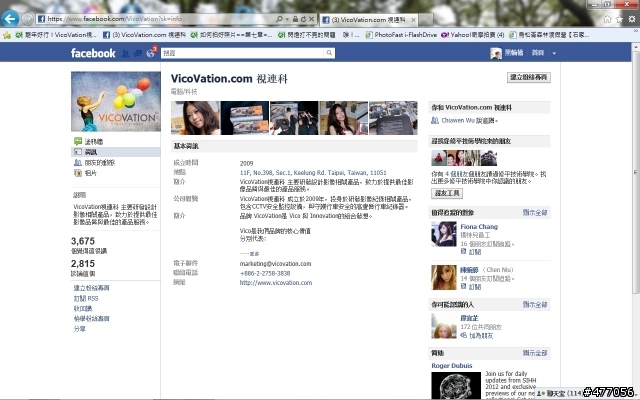Expand the favorites bar overflow chevron

pos(636,31)
